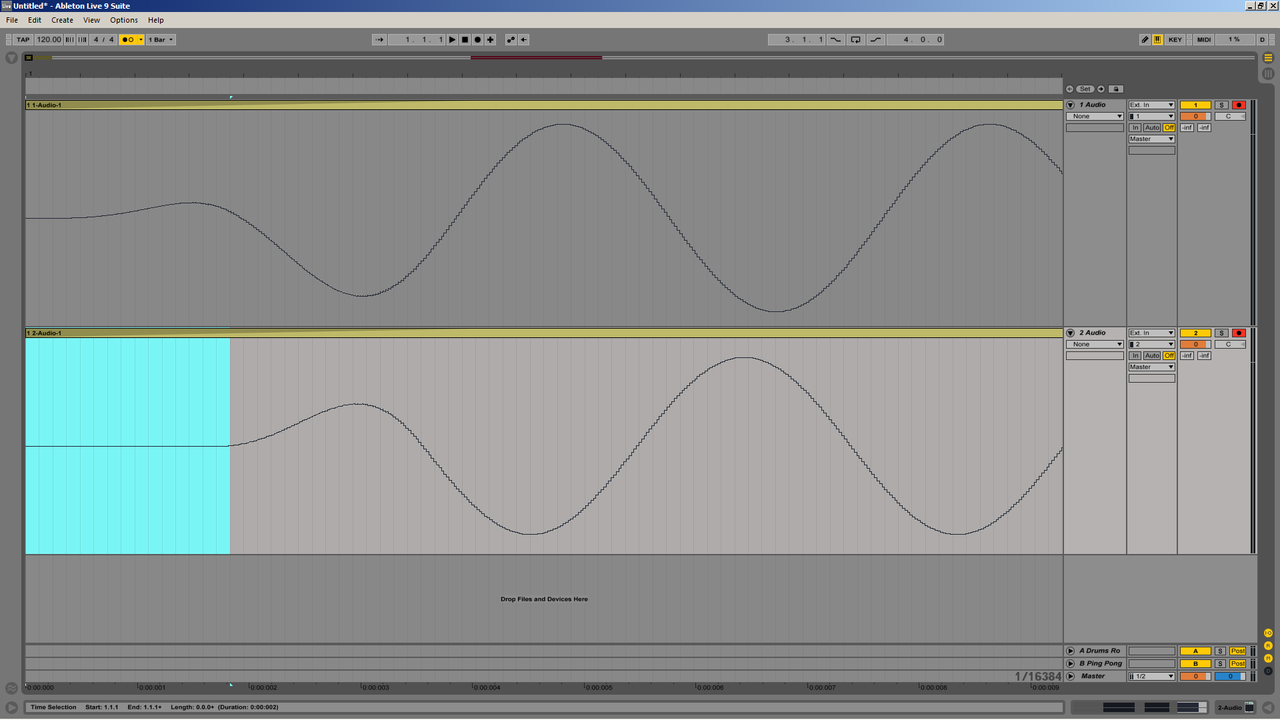Open the View menu
The width and height of the screenshot is (1280, 720).
click(92, 20)
